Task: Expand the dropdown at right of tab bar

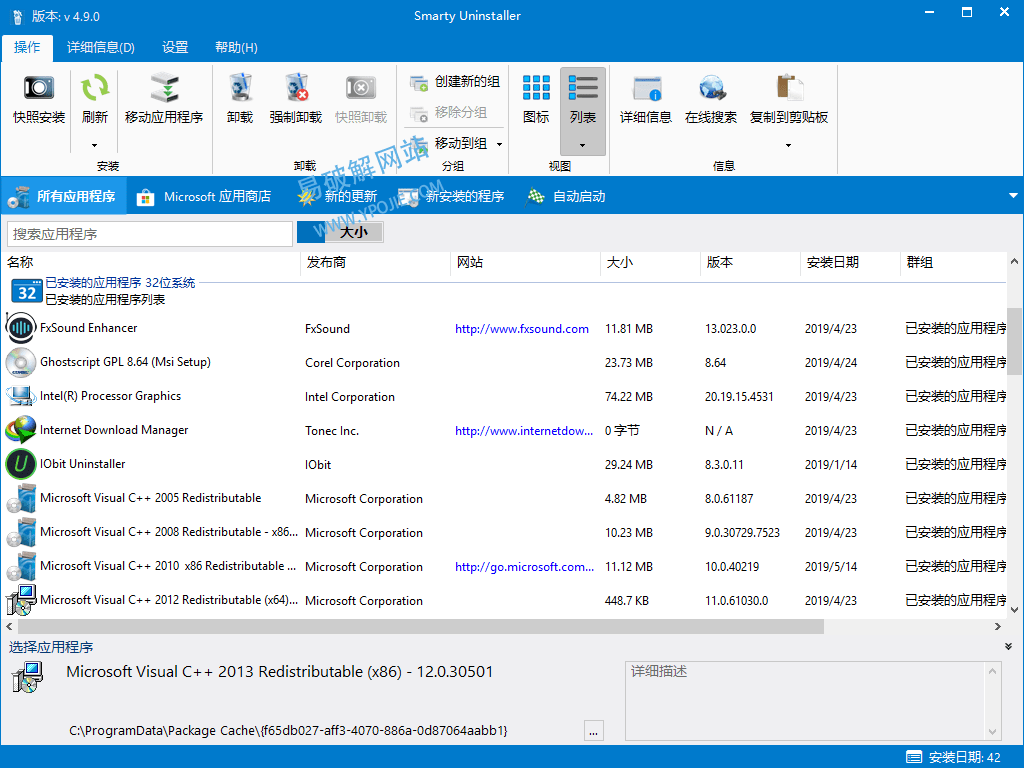Action: (1013, 196)
